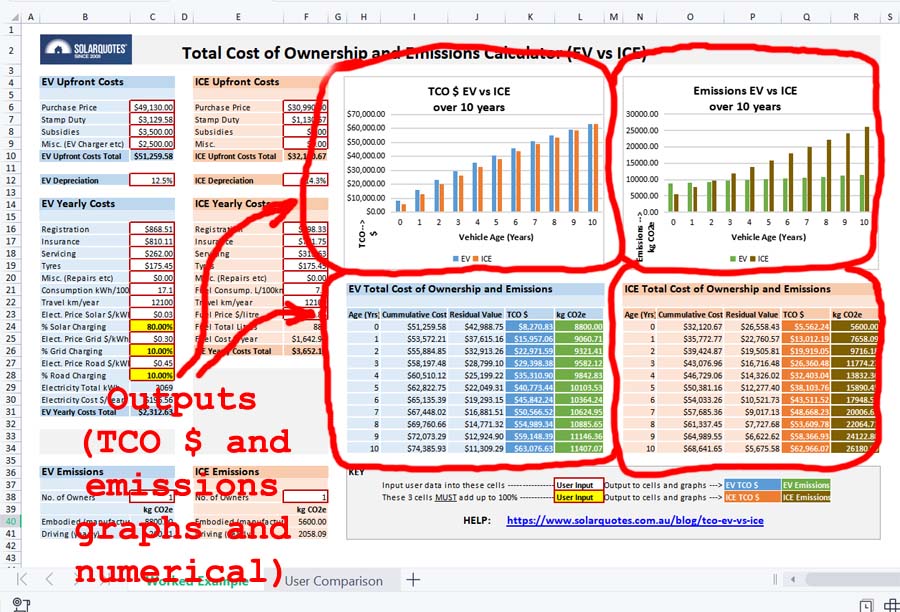This screenshot has height=612, width=900.
Task: Switch to the User Comparison sheet tab
Action: pos(333,581)
